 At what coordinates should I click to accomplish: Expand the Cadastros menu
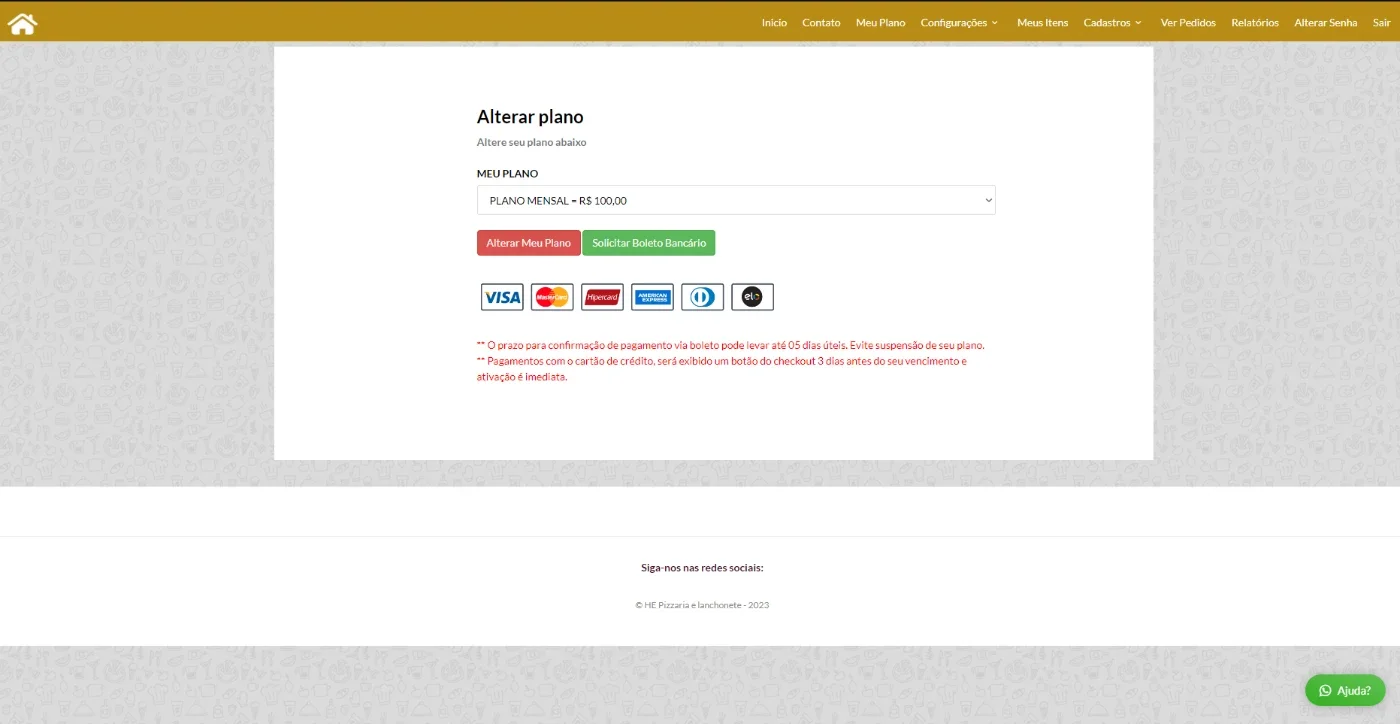point(1112,22)
